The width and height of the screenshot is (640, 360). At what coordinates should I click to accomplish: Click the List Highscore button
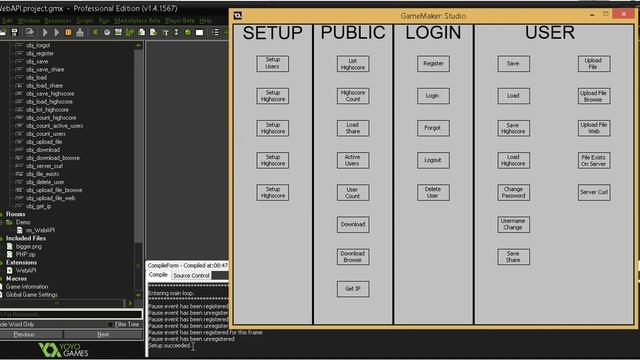pyautogui.click(x=353, y=64)
